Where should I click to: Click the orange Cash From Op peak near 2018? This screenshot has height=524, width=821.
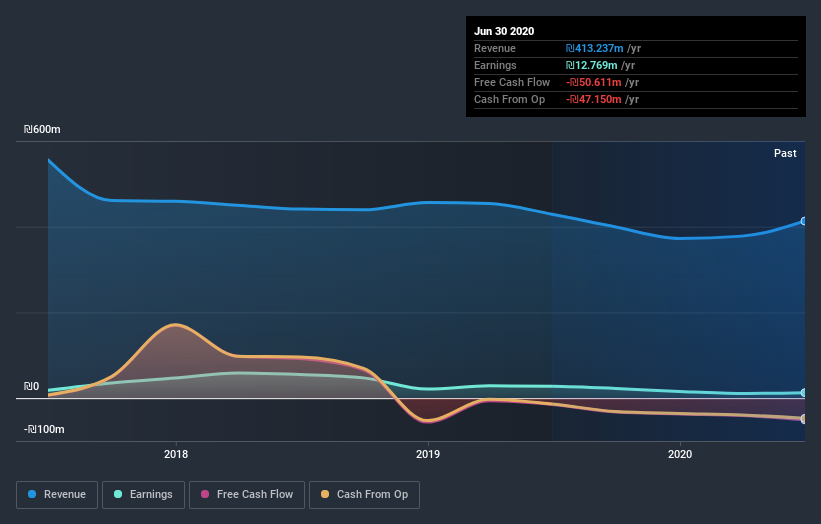175,325
